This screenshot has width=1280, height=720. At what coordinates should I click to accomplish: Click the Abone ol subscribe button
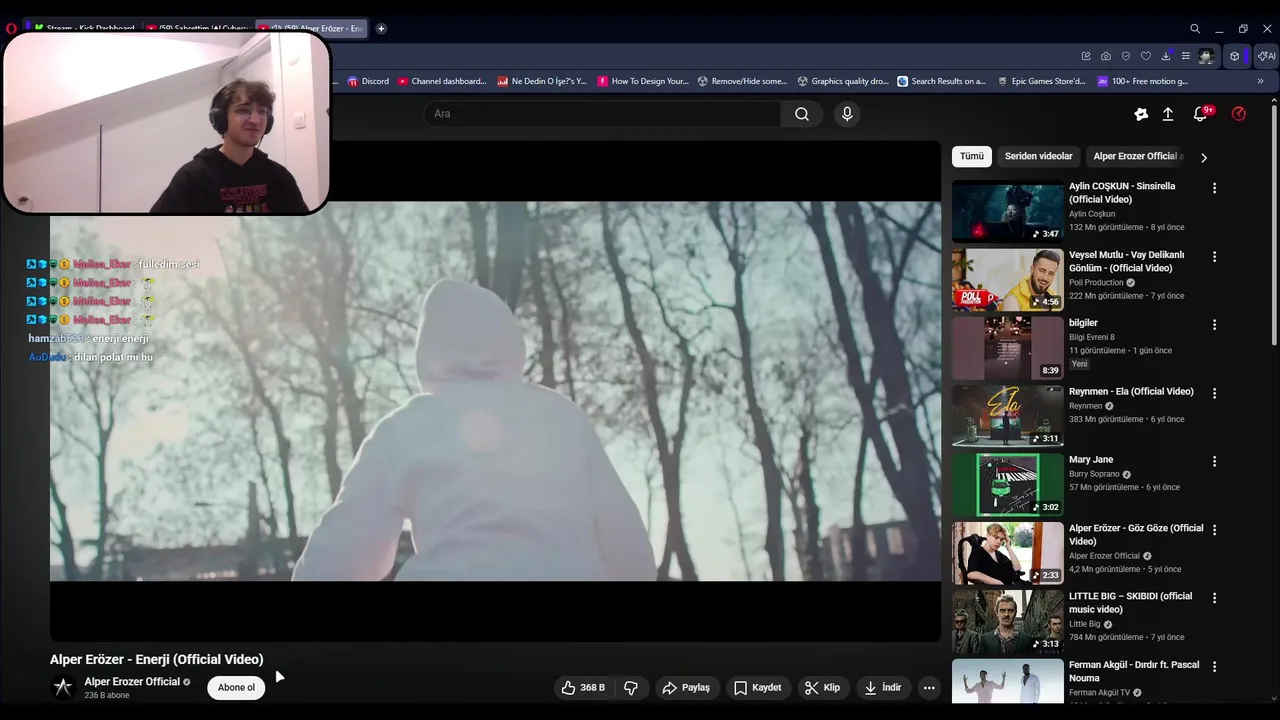237,688
